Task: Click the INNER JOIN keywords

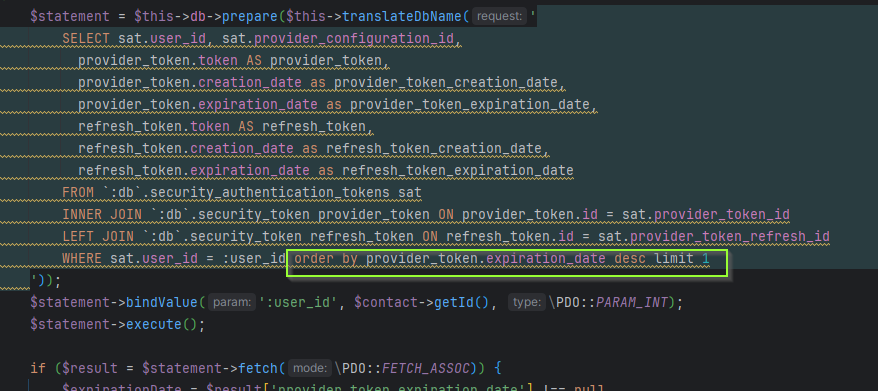Action: click(x=102, y=215)
